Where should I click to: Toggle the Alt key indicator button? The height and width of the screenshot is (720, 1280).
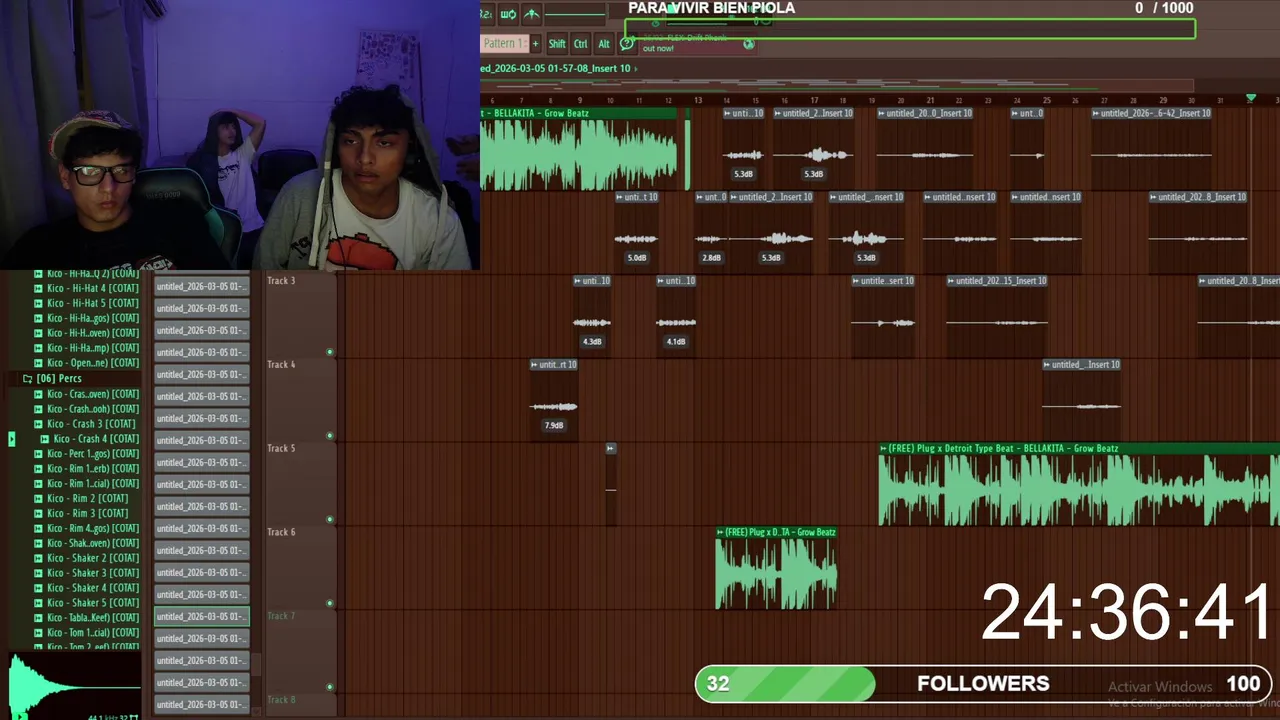click(604, 43)
